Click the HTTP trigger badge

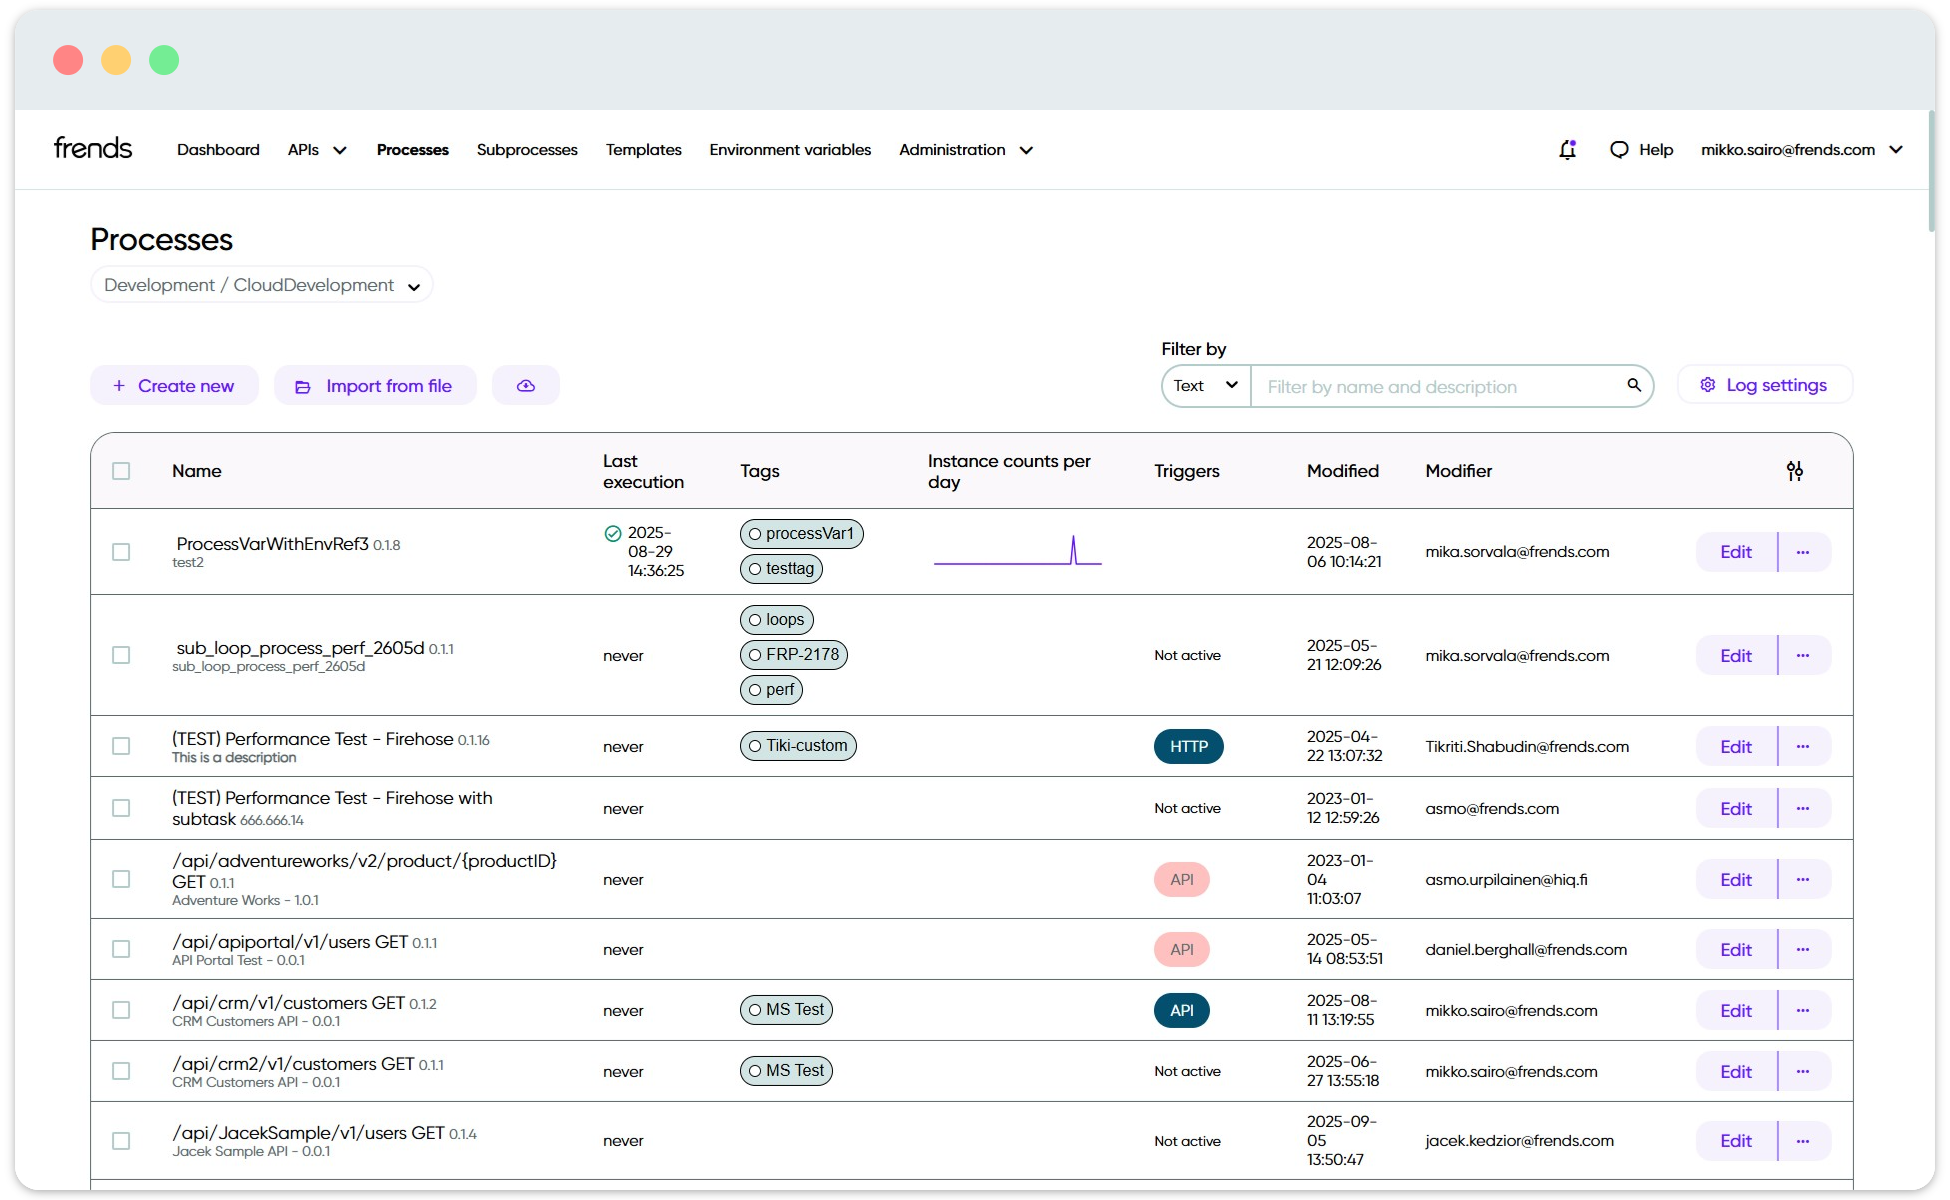click(x=1188, y=747)
